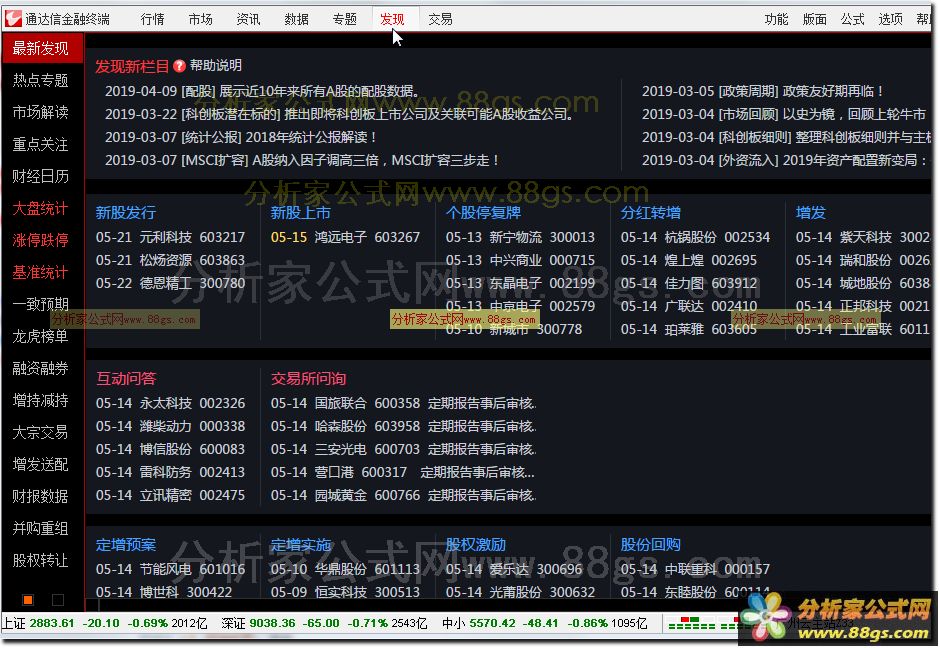Select 爱乐达 300696 incentive row
The width and height of the screenshot is (940, 648).
pyautogui.click(x=514, y=569)
